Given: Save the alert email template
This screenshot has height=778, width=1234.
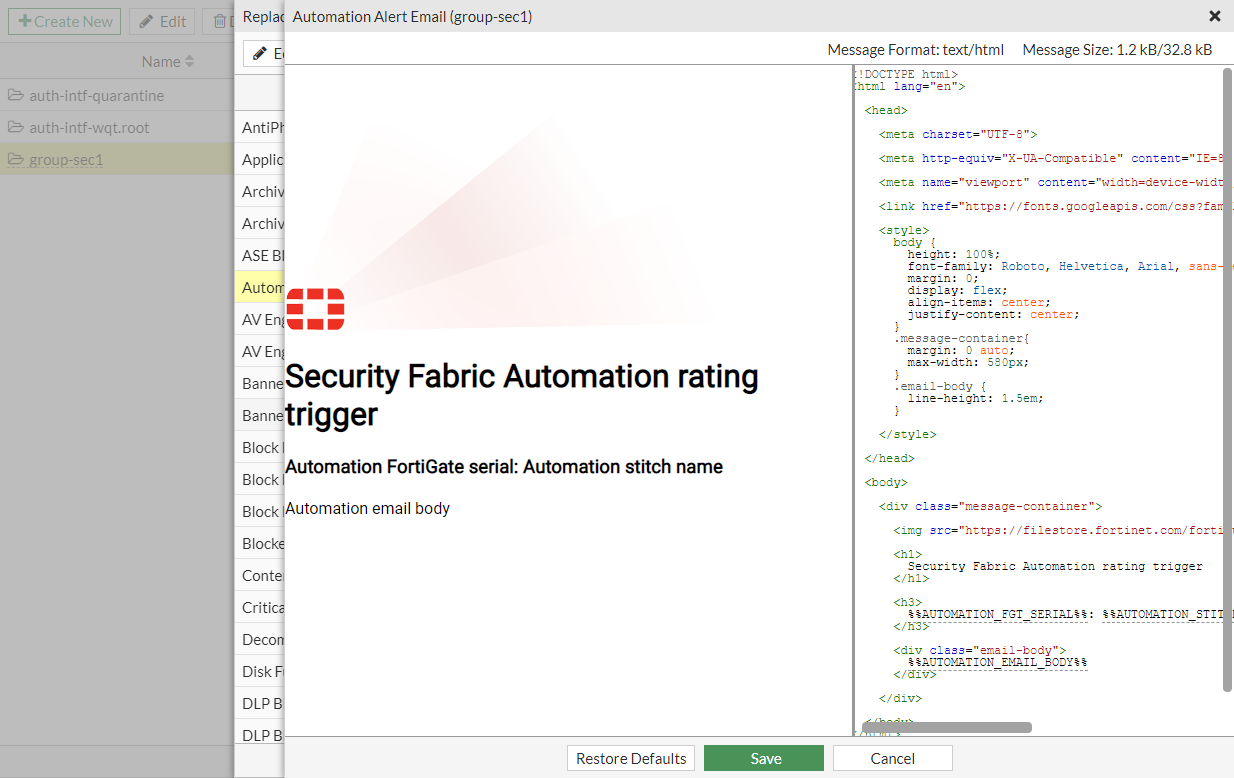Looking at the screenshot, I should pos(764,758).
